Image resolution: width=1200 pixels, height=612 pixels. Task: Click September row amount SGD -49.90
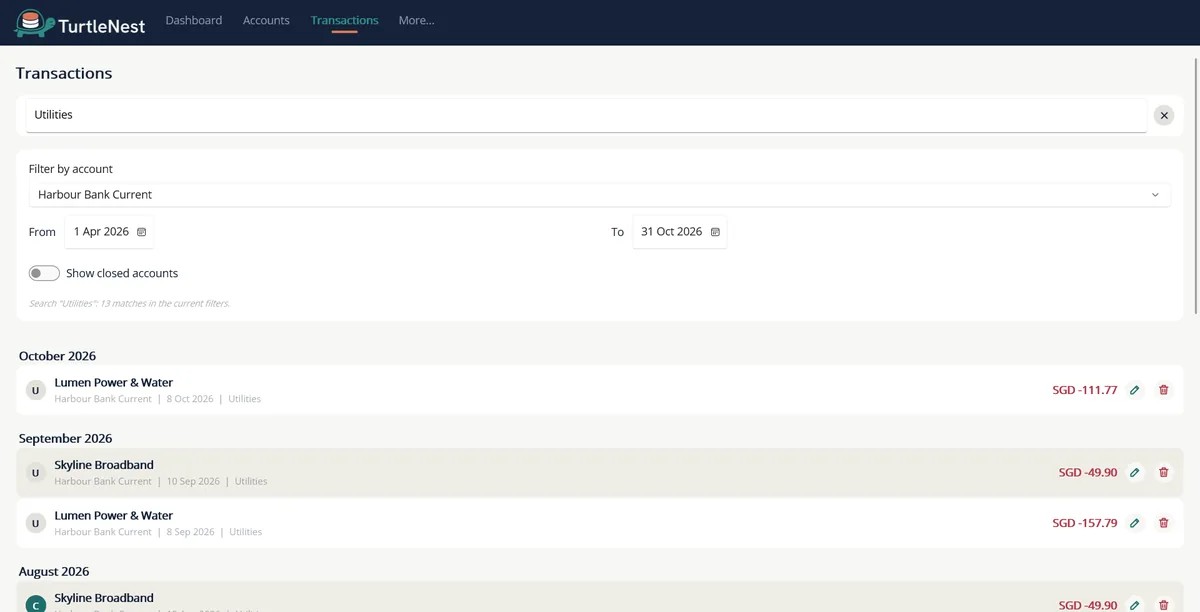(1088, 472)
